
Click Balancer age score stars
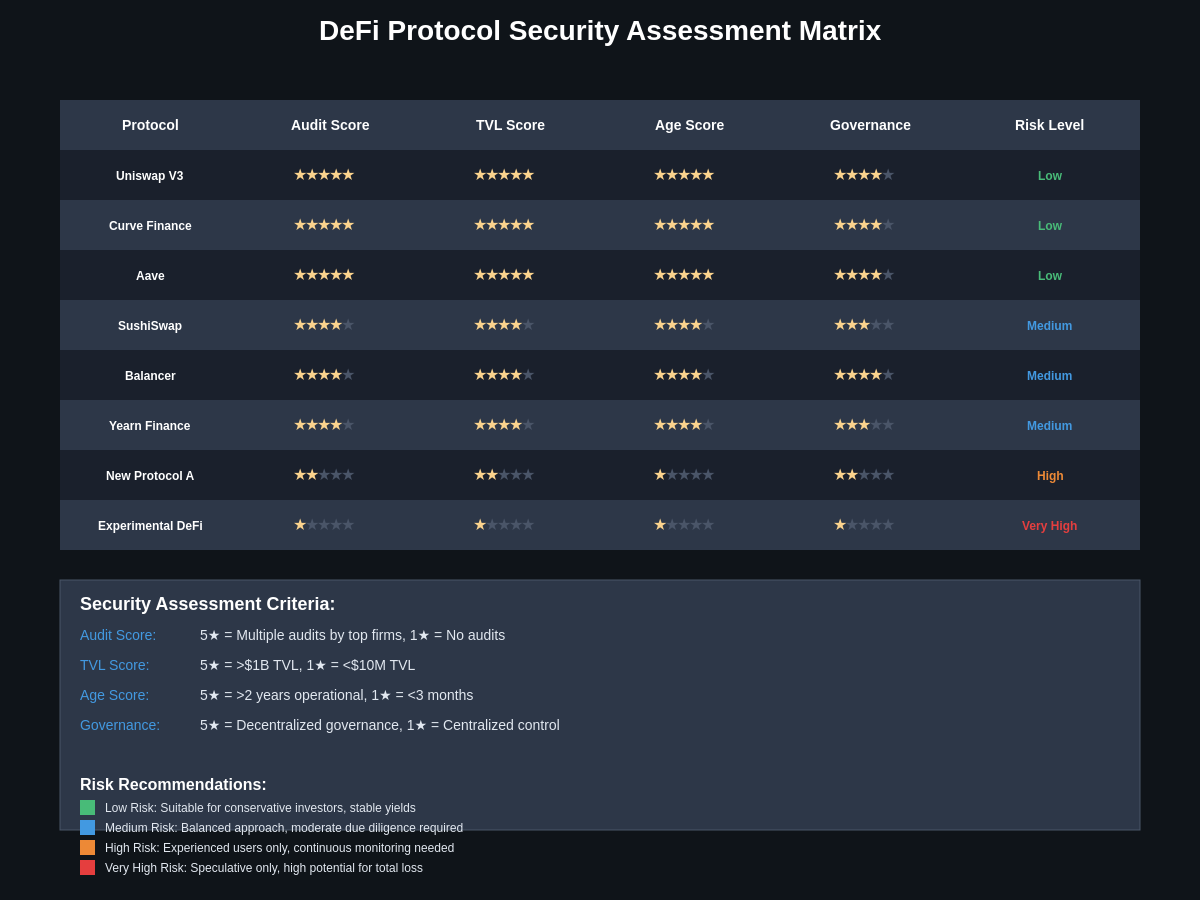click(x=684, y=375)
